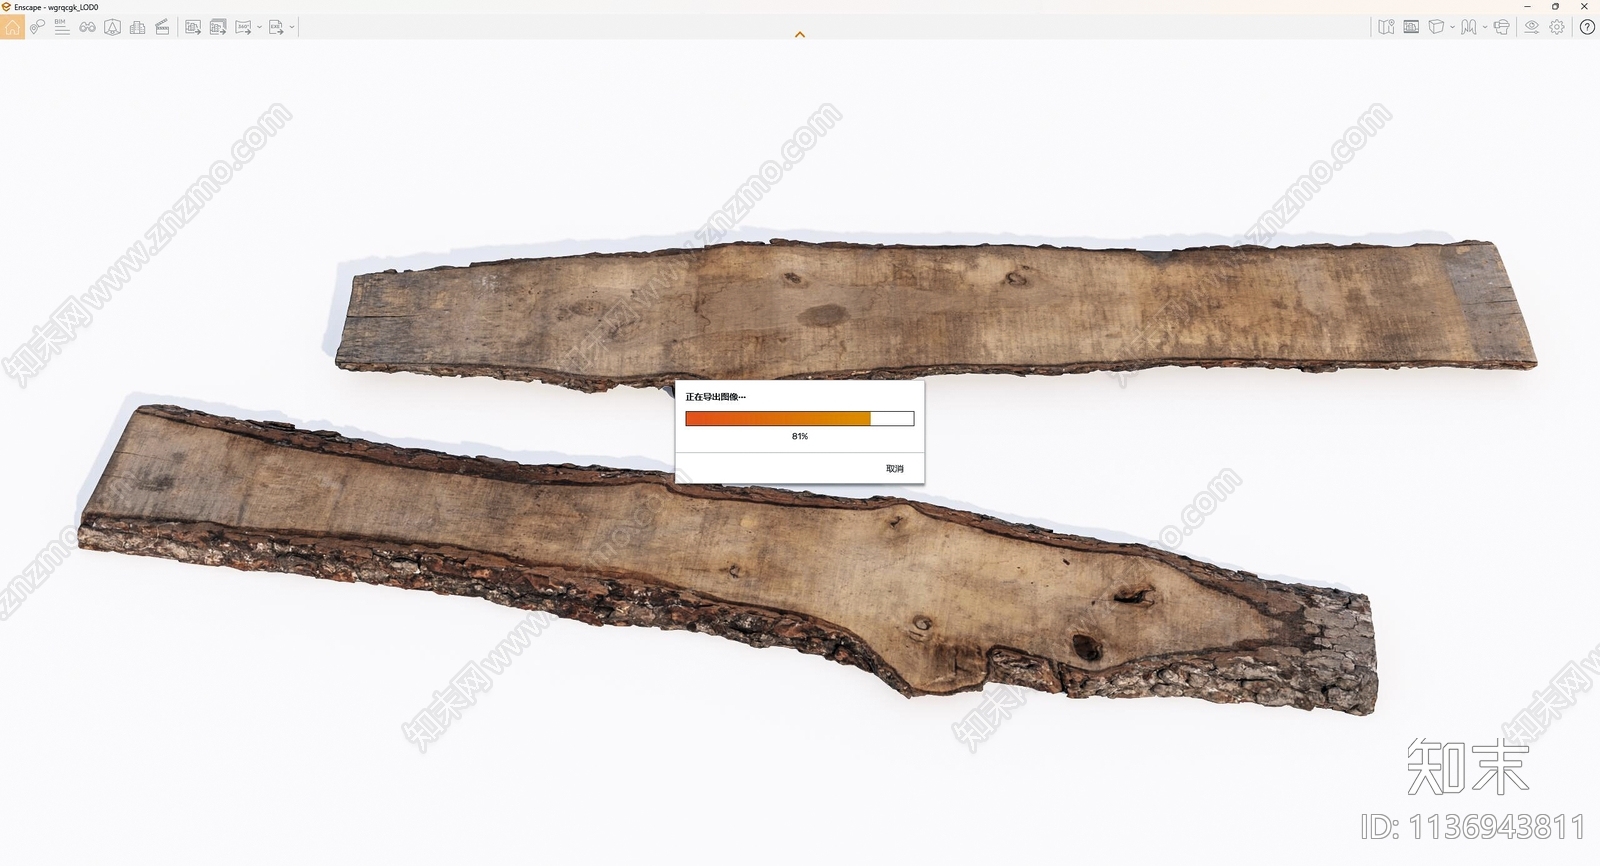Image resolution: width=1600 pixels, height=866 pixels.
Task: Click the 81% progress text
Action: coord(800,436)
